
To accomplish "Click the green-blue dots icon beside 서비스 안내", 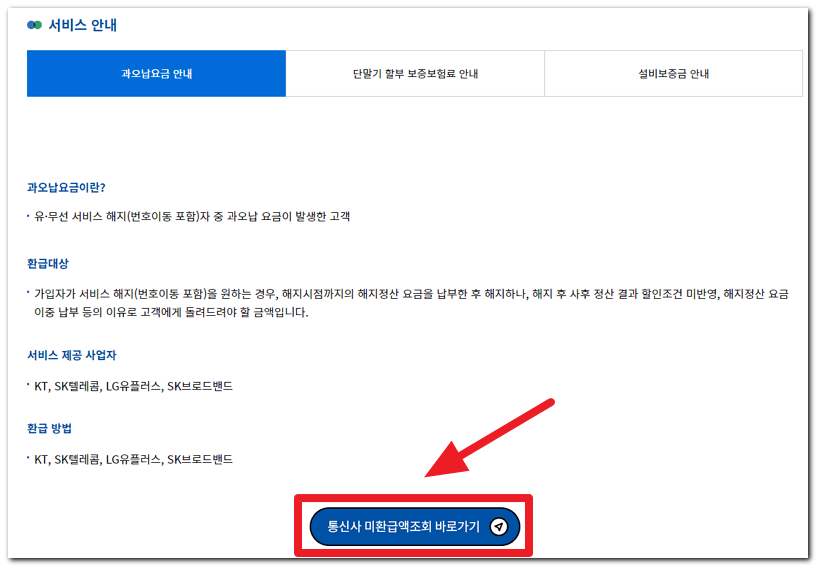I will [x=34, y=25].
